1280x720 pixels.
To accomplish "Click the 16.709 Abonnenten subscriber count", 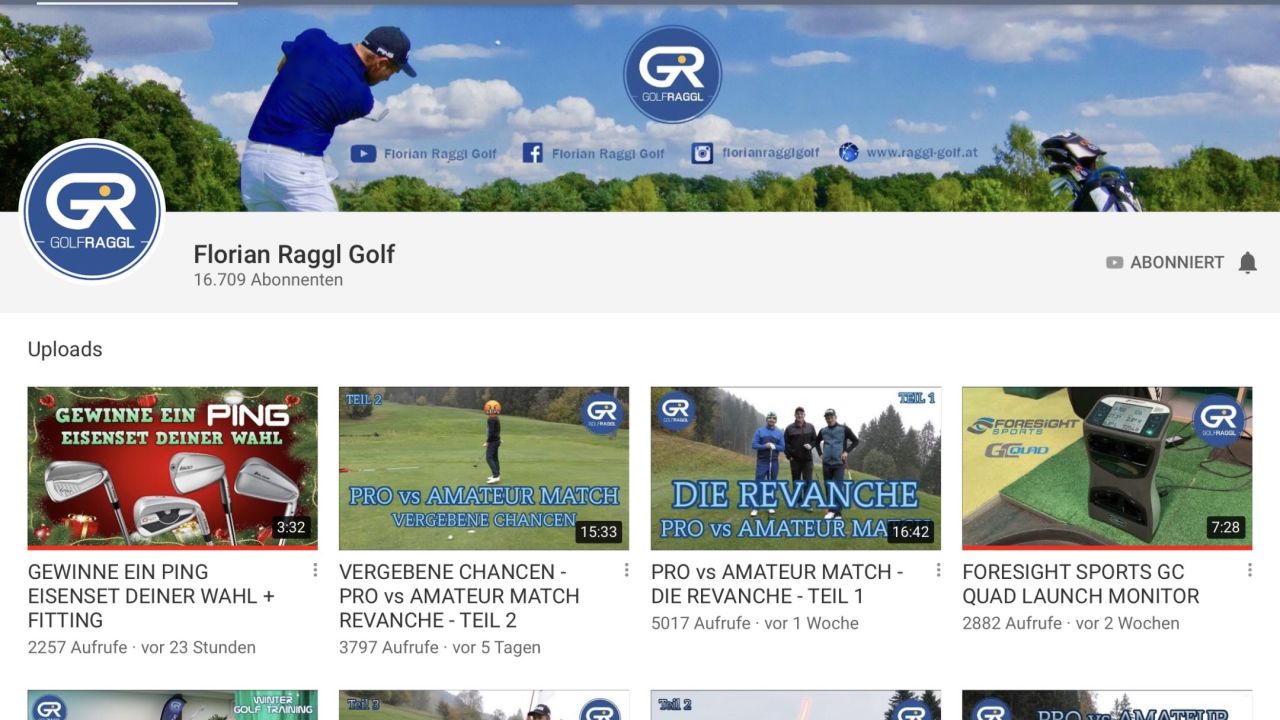I will coord(268,280).
